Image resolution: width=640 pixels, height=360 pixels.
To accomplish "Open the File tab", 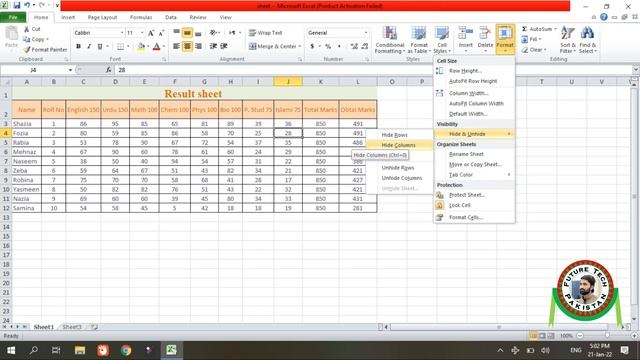I will 13,17.
